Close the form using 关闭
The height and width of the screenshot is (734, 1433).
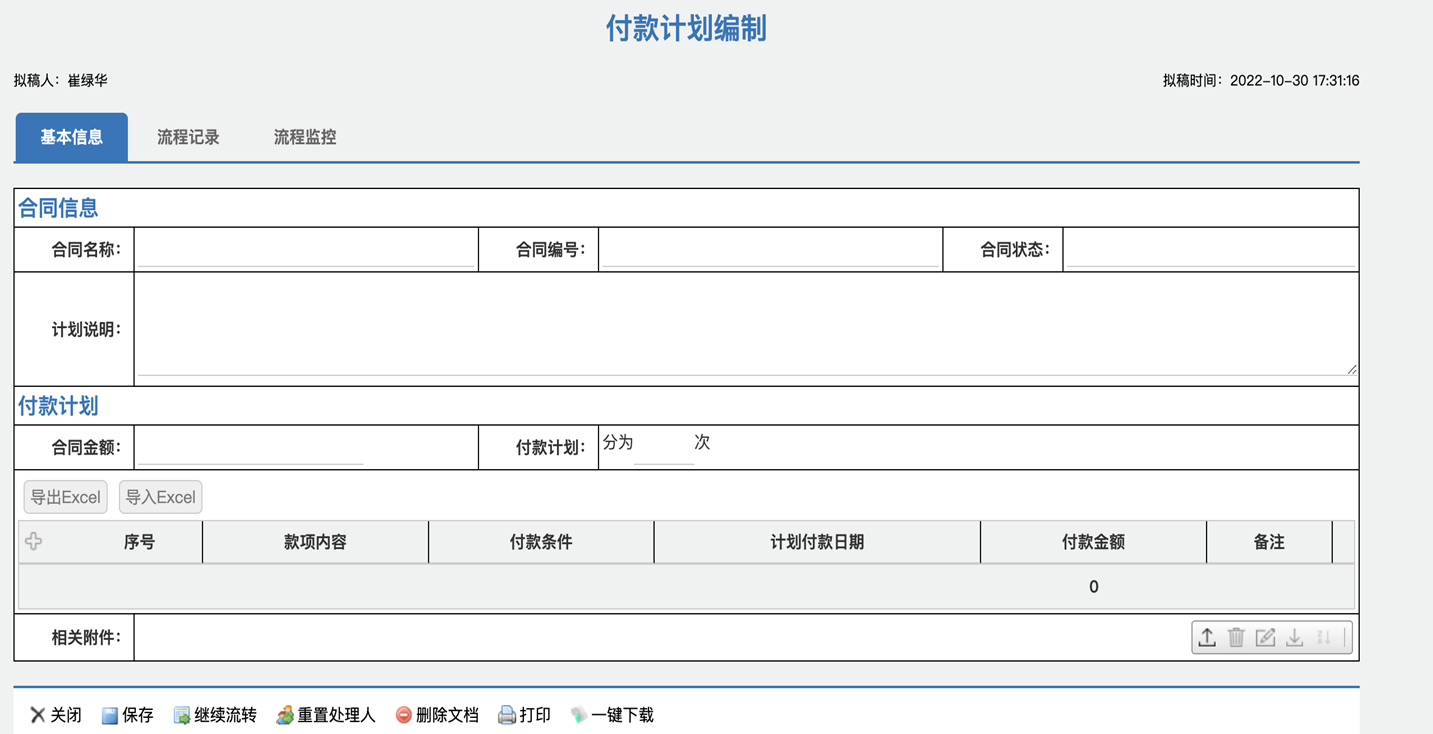56,715
